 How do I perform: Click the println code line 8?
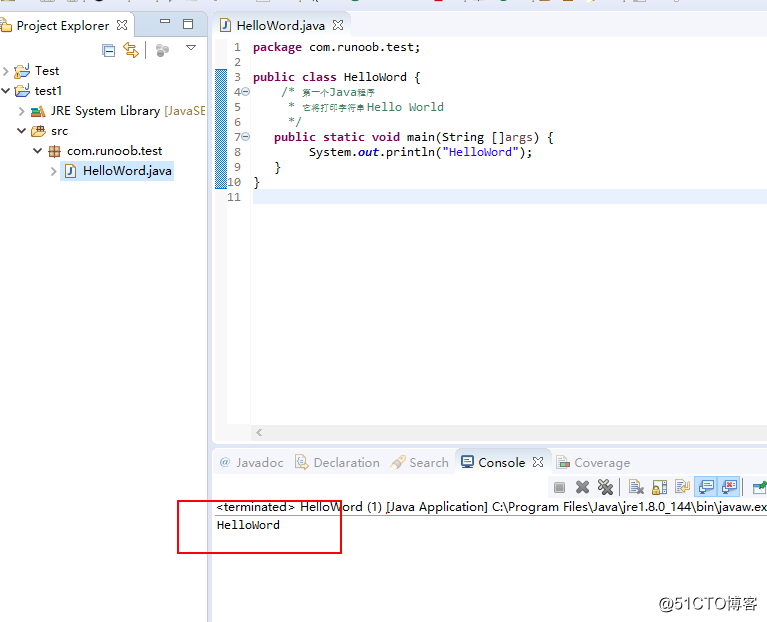pos(420,152)
